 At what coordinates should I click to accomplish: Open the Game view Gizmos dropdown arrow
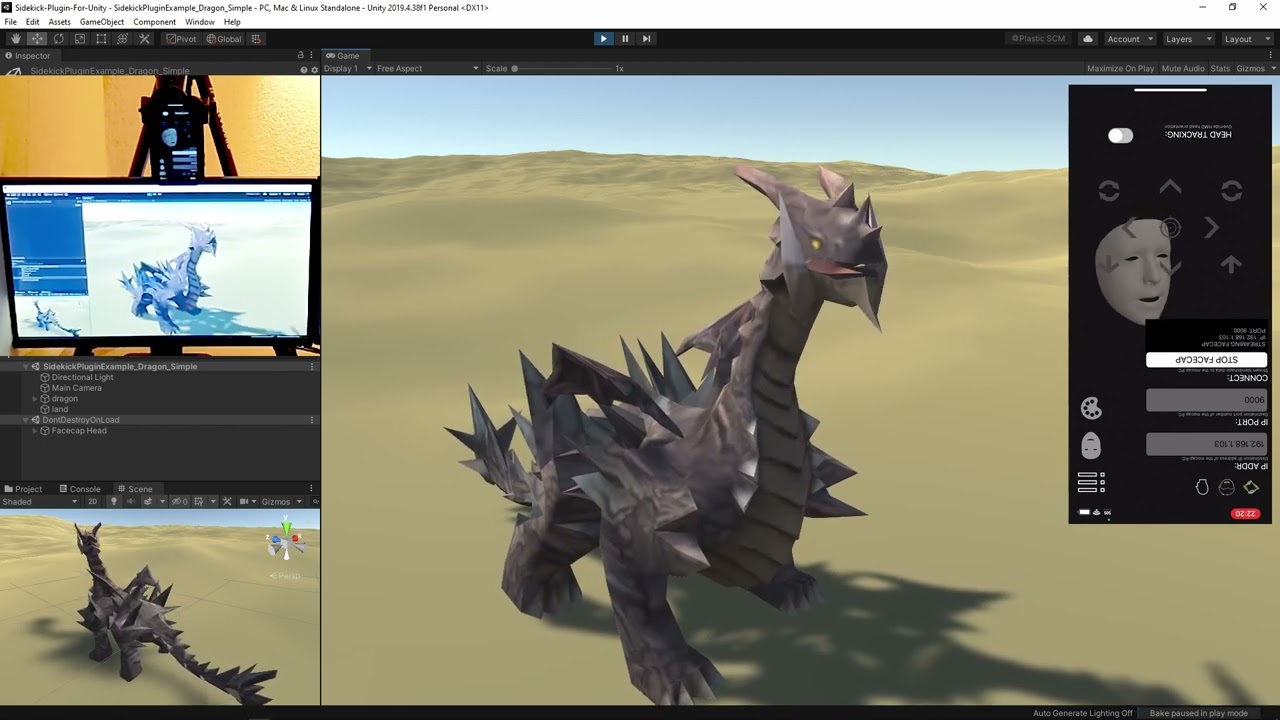point(1273,69)
